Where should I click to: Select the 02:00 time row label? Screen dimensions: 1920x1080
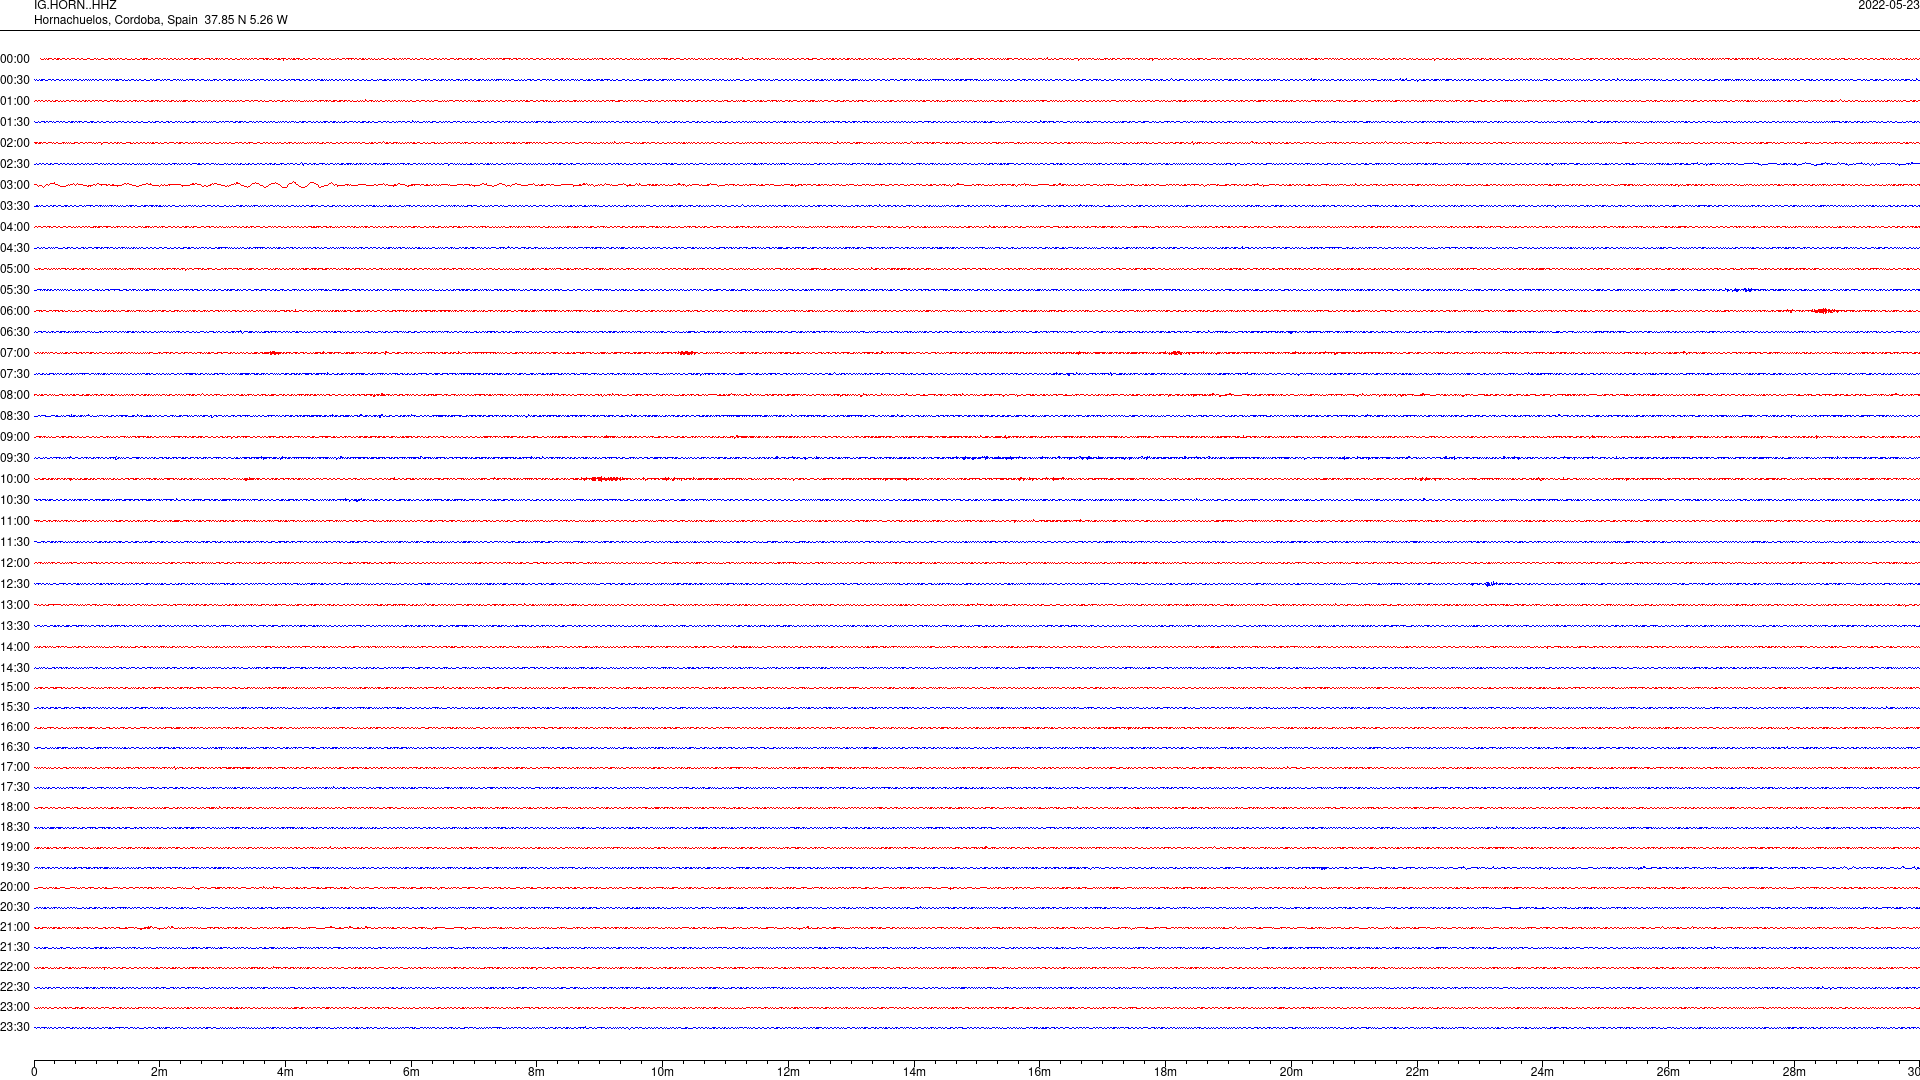[x=15, y=143]
